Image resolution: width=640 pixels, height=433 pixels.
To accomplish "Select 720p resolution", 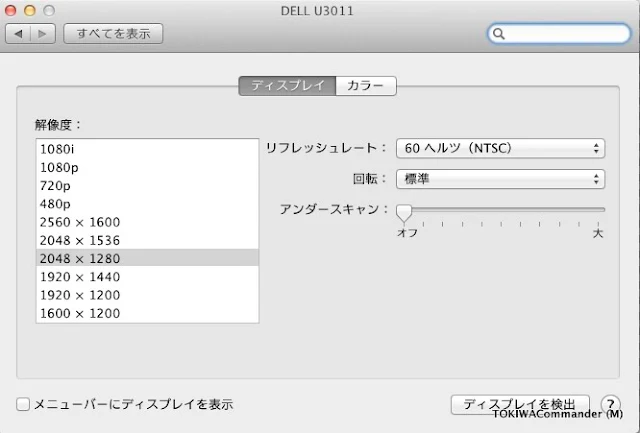I will coord(147,186).
